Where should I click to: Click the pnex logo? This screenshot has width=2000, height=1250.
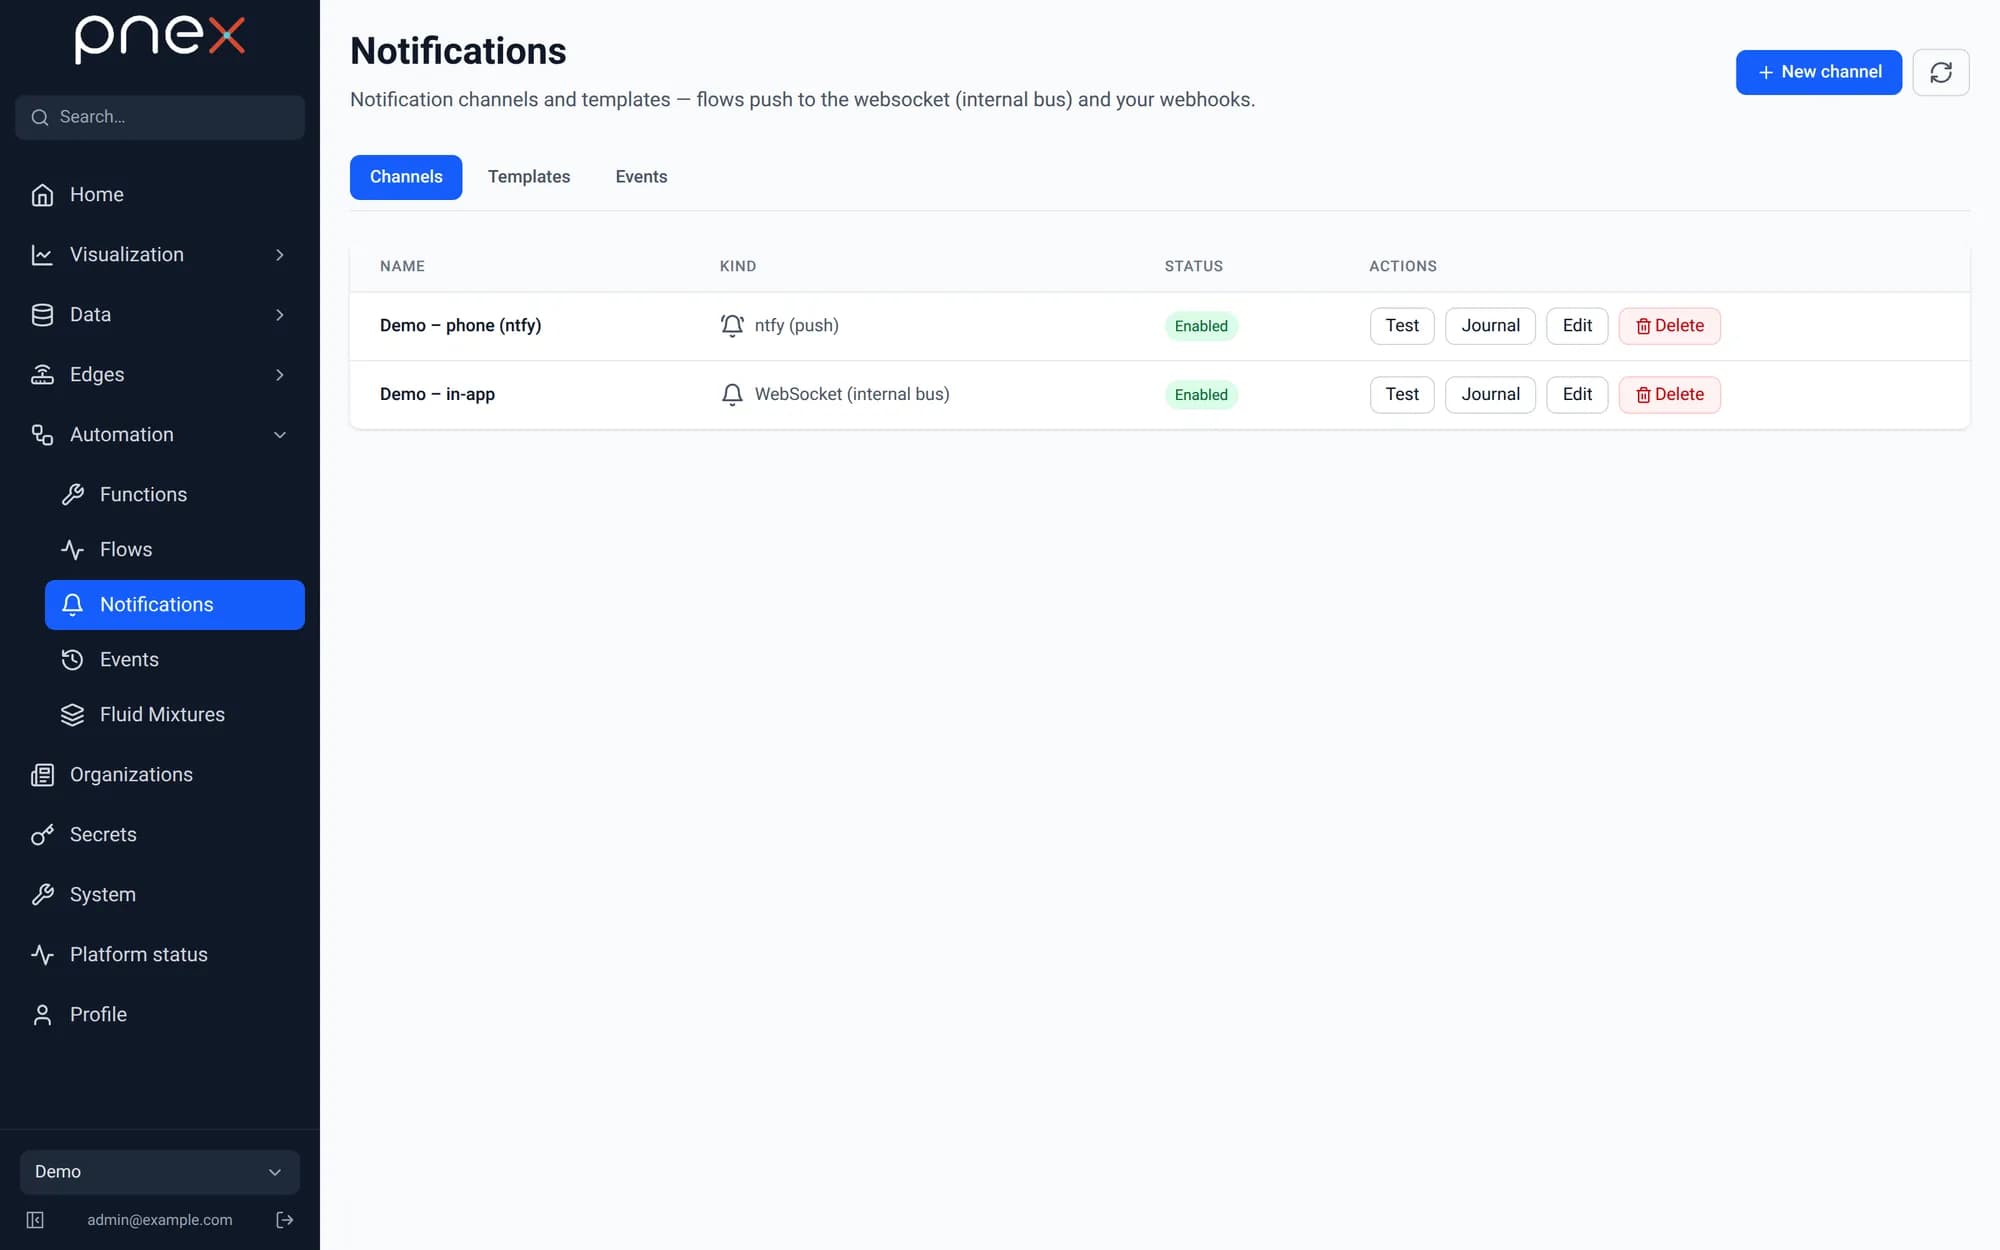point(160,38)
